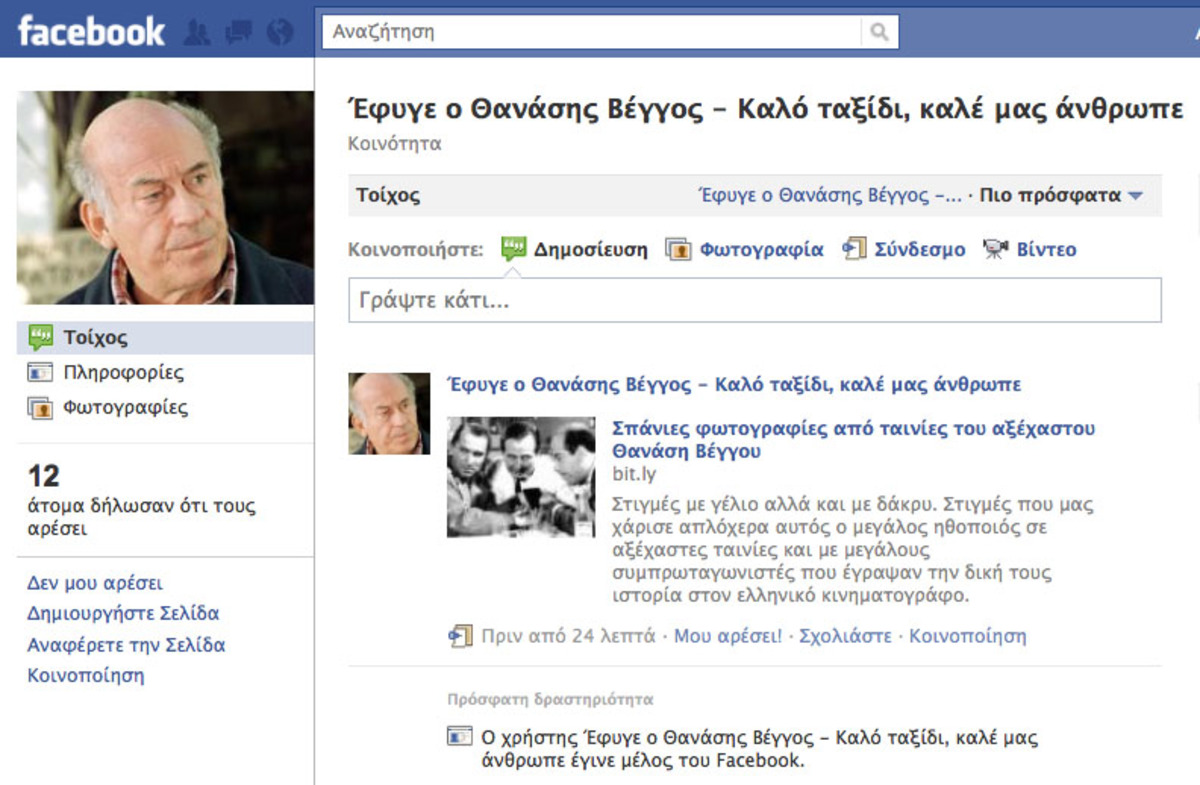Select Δημοσίευση share option
Image resolution: width=1200 pixels, height=785 pixels.
(590, 250)
